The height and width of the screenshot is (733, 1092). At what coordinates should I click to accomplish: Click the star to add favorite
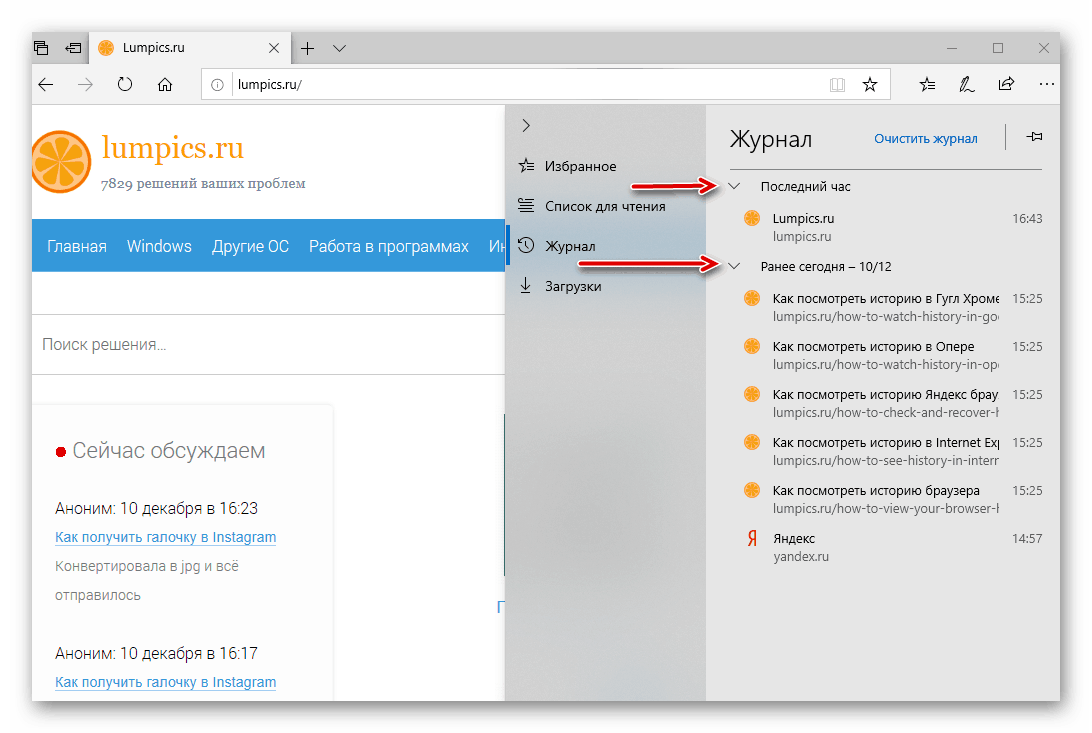click(870, 85)
